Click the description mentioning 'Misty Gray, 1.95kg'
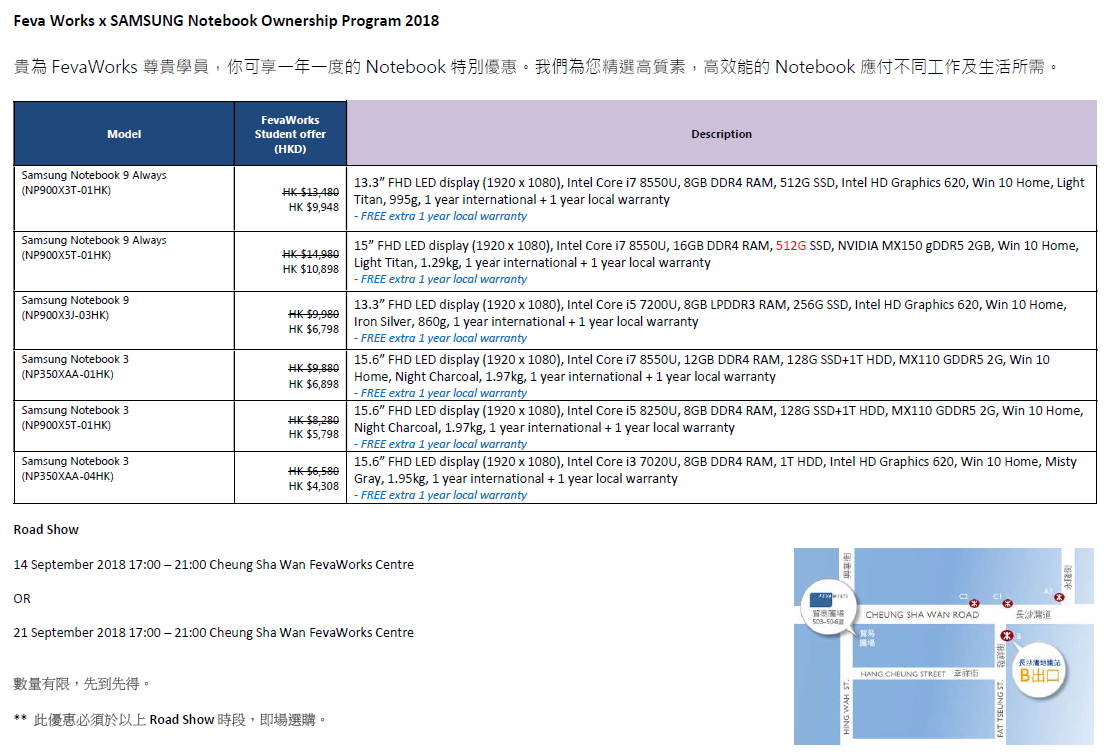1111x753 pixels. (x=715, y=470)
